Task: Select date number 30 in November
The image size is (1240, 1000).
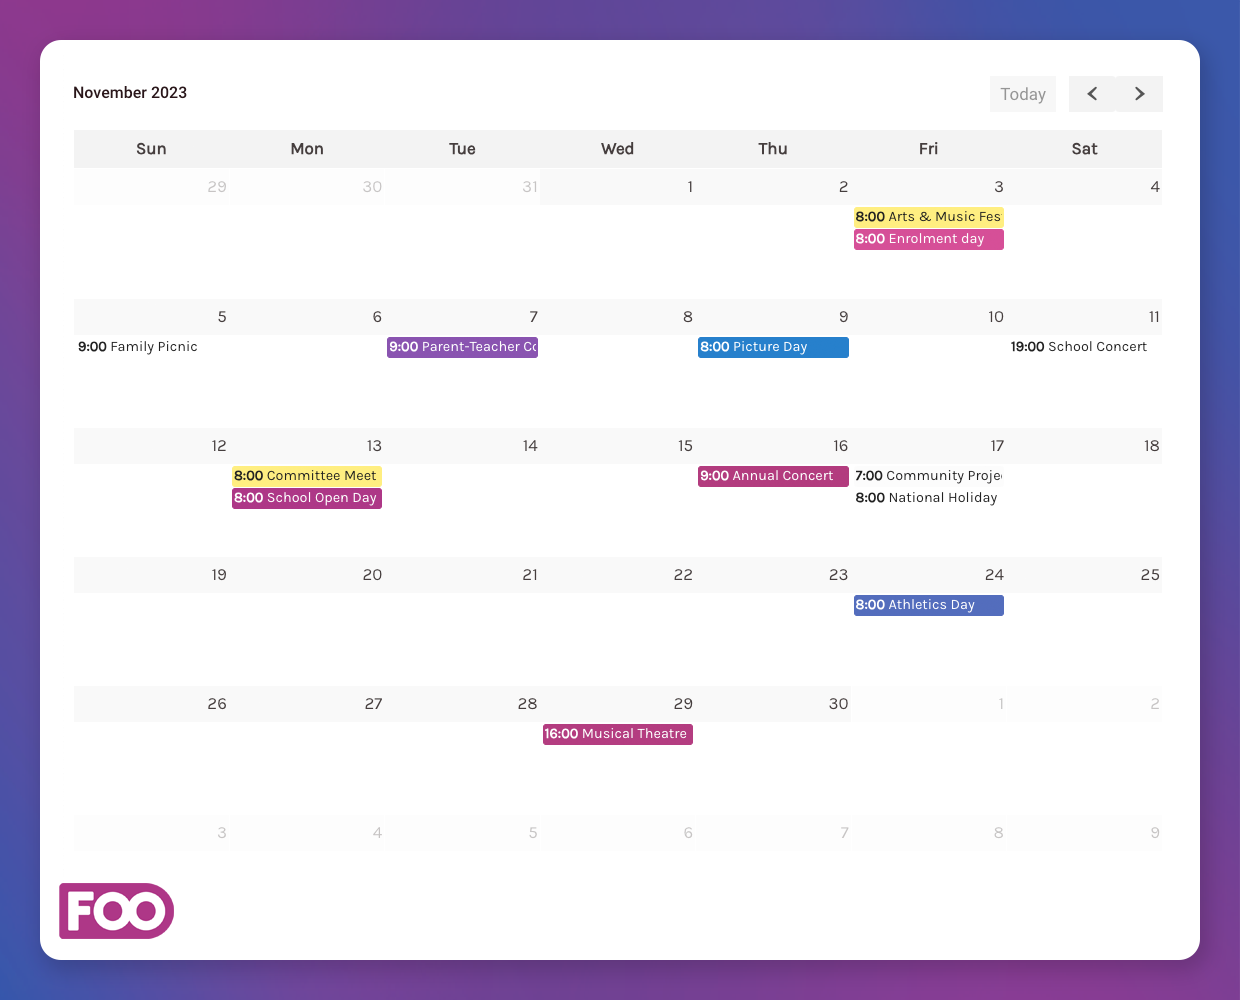Action: [838, 704]
